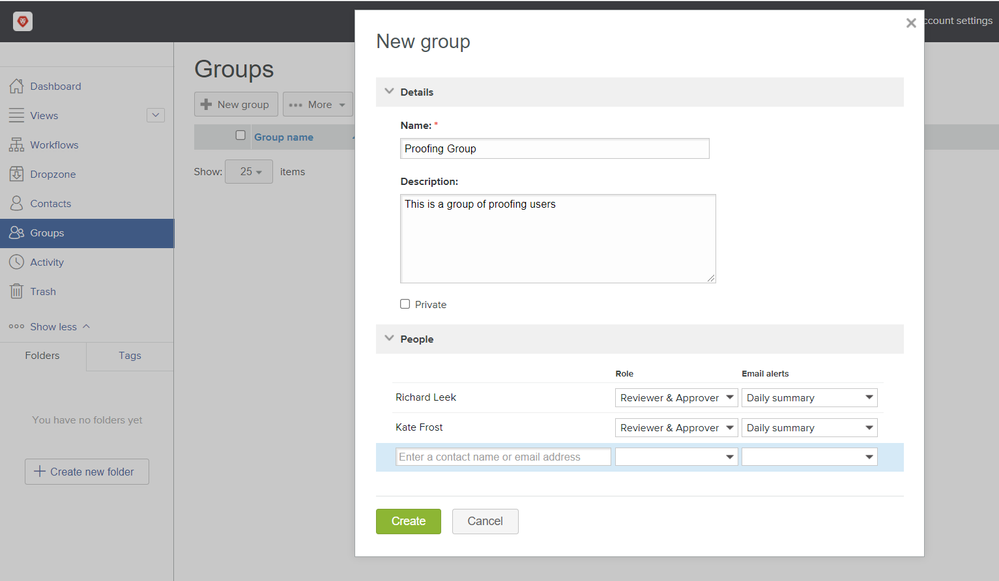Open Kate Frost's Email alerts dropdown
The image size is (999, 581).
pos(809,428)
